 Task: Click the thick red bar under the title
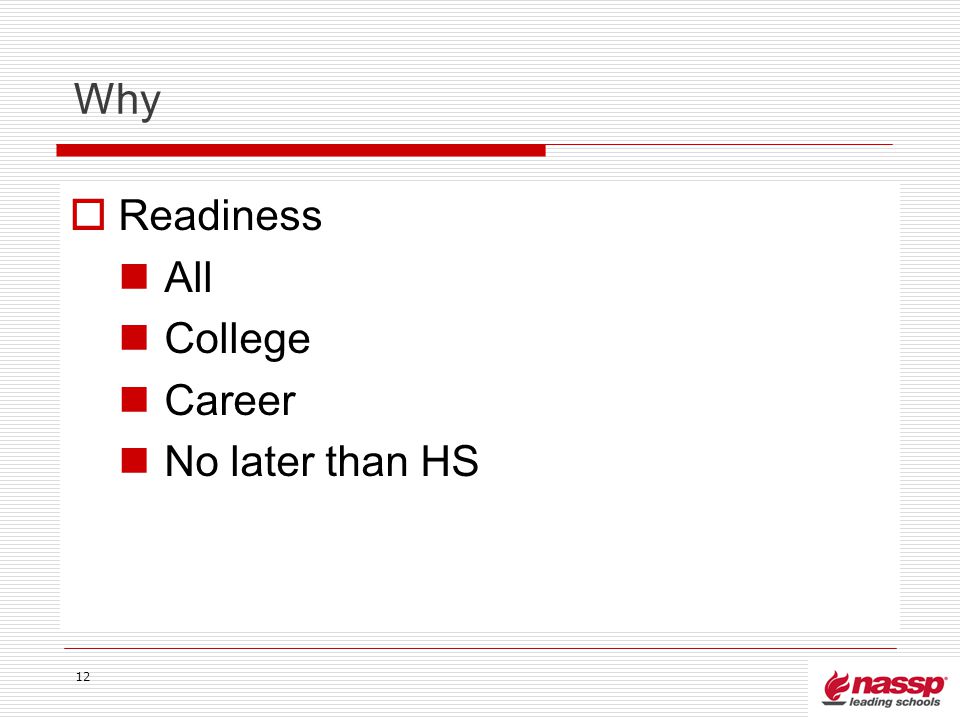tap(301, 150)
